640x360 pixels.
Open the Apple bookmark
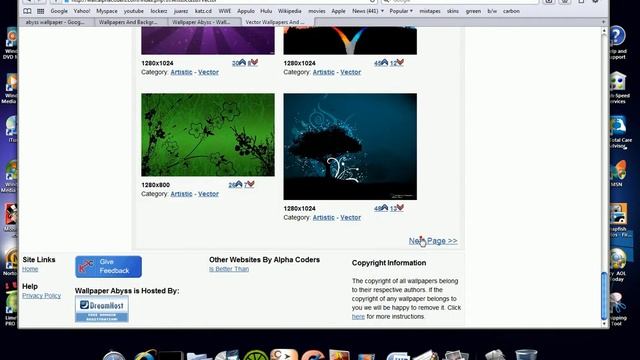click(338, 11)
